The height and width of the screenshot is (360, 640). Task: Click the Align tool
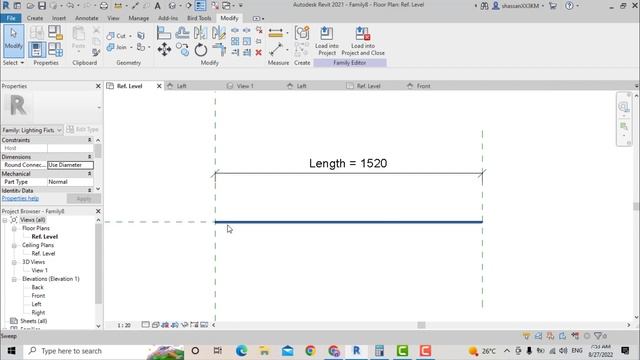pos(164,33)
